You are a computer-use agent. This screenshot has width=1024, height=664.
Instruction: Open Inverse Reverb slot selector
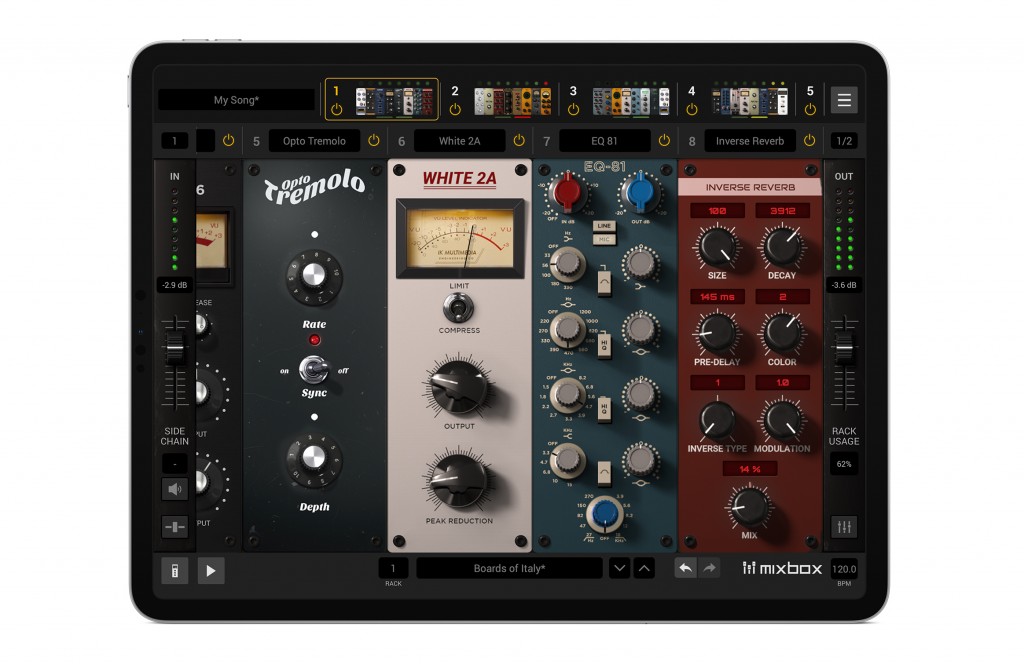(x=750, y=140)
